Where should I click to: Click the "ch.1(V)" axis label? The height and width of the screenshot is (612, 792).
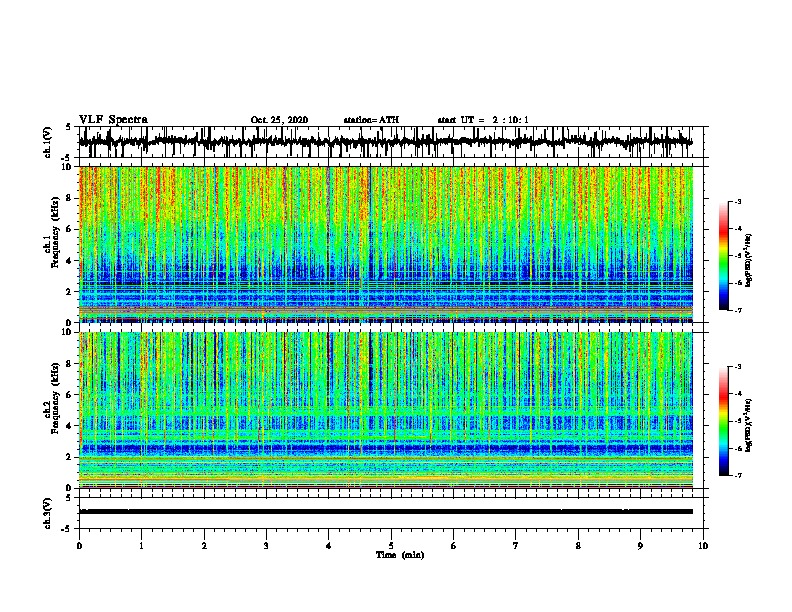click(48, 143)
